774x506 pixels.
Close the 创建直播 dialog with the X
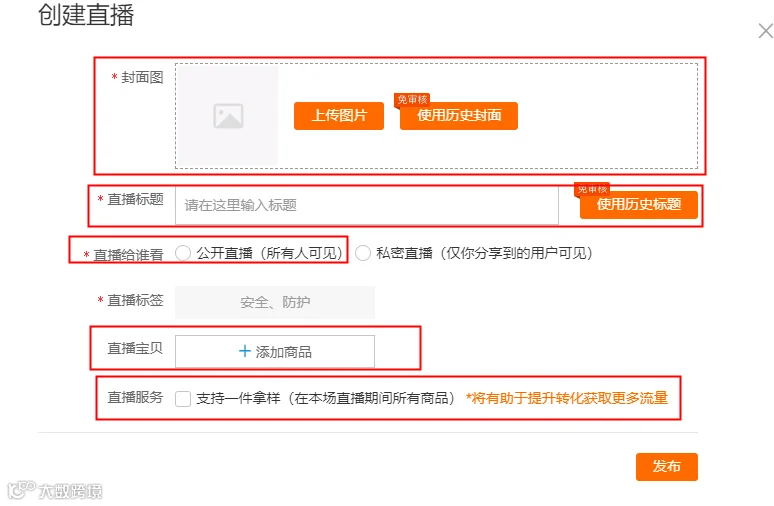766,31
